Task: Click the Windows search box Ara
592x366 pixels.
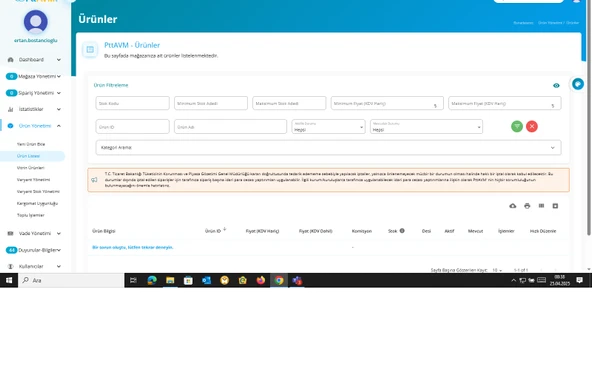Action: click(72, 280)
